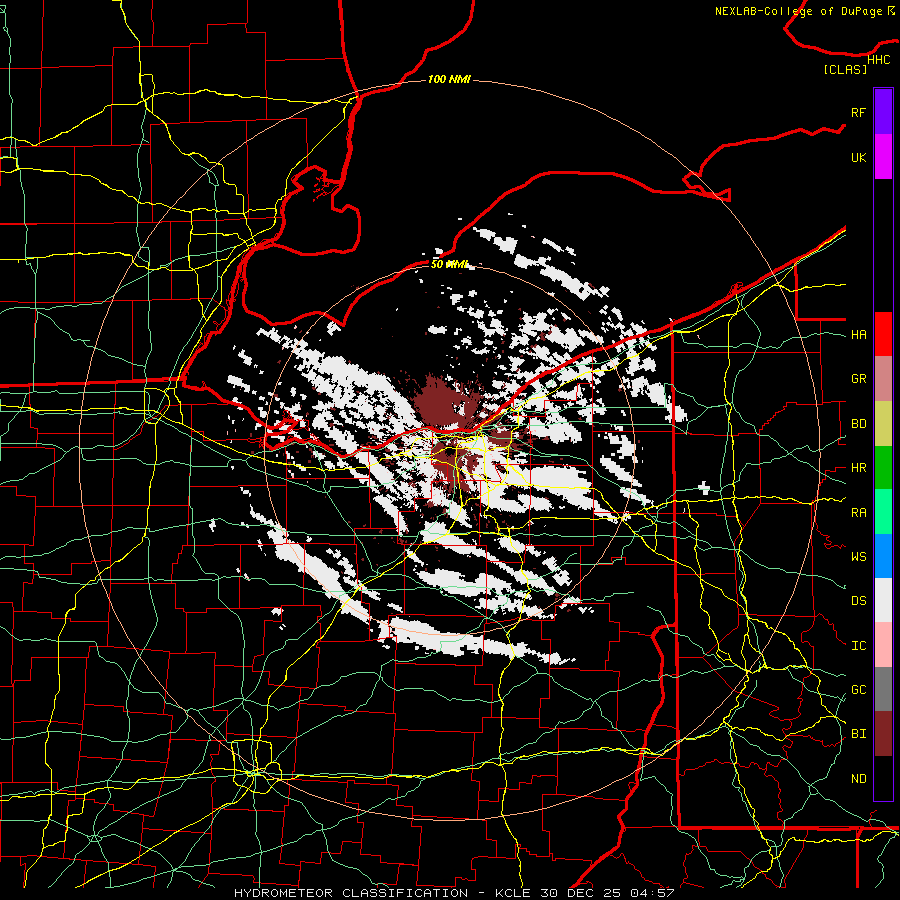Click the '30 DEC 25' date text
The width and height of the screenshot is (900, 900).
coord(581,893)
